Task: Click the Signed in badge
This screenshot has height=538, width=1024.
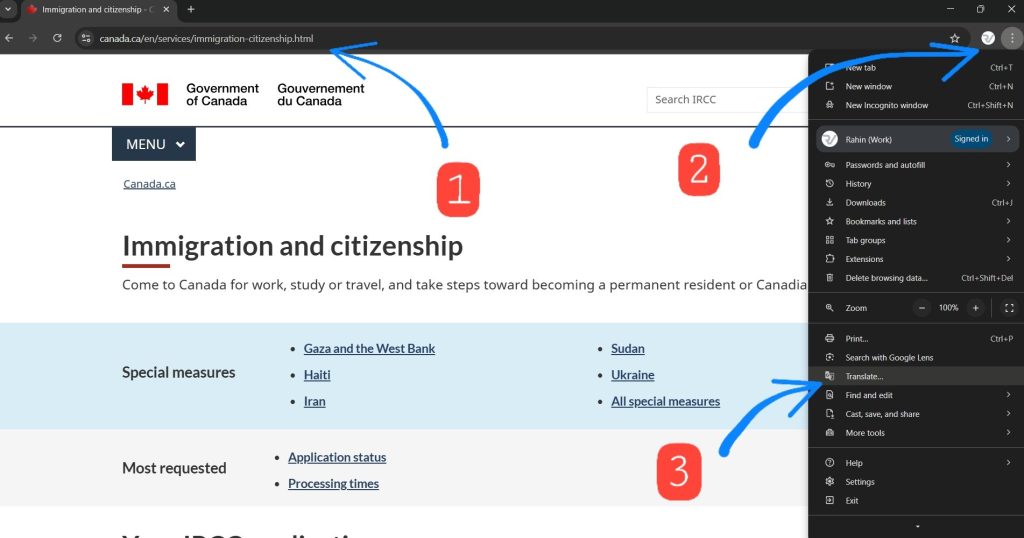Action: pyautogui.click(x=971, y=139)
